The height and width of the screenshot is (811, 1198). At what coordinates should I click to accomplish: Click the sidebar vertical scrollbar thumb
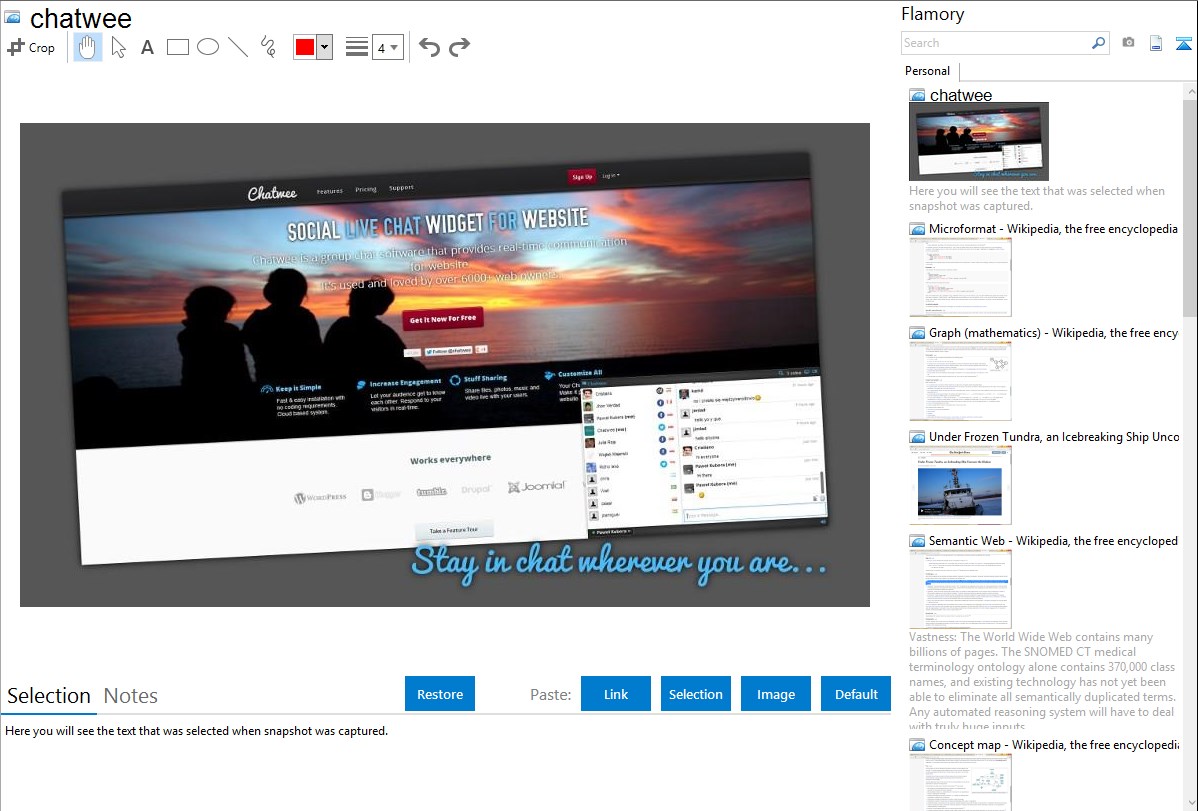coord(1190,206)
